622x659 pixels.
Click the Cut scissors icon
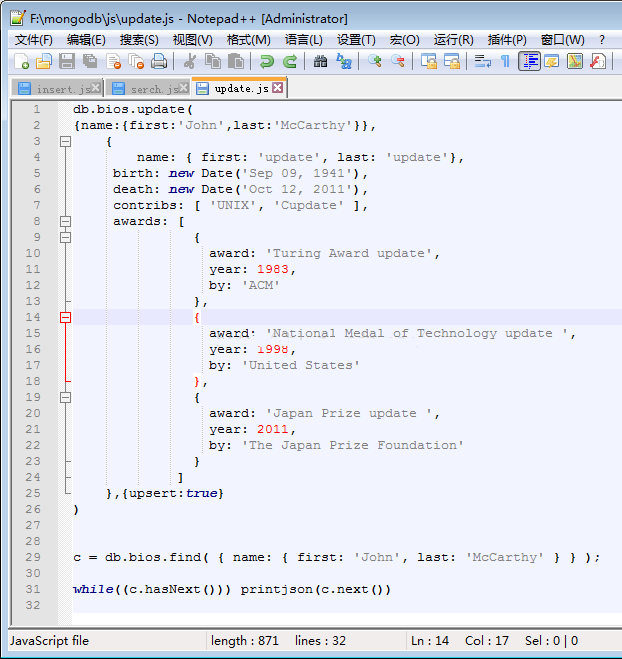190,62
